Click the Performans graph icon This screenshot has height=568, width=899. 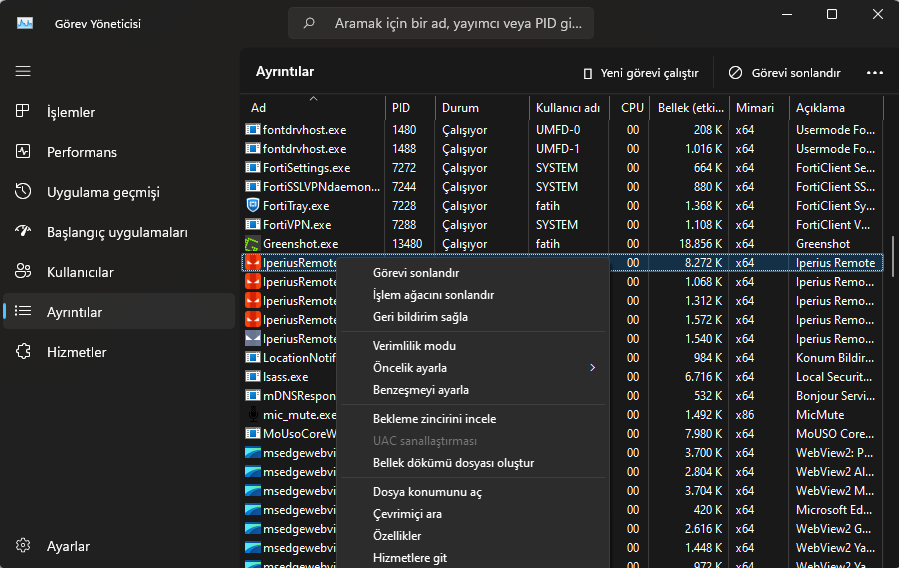[23, 151]
